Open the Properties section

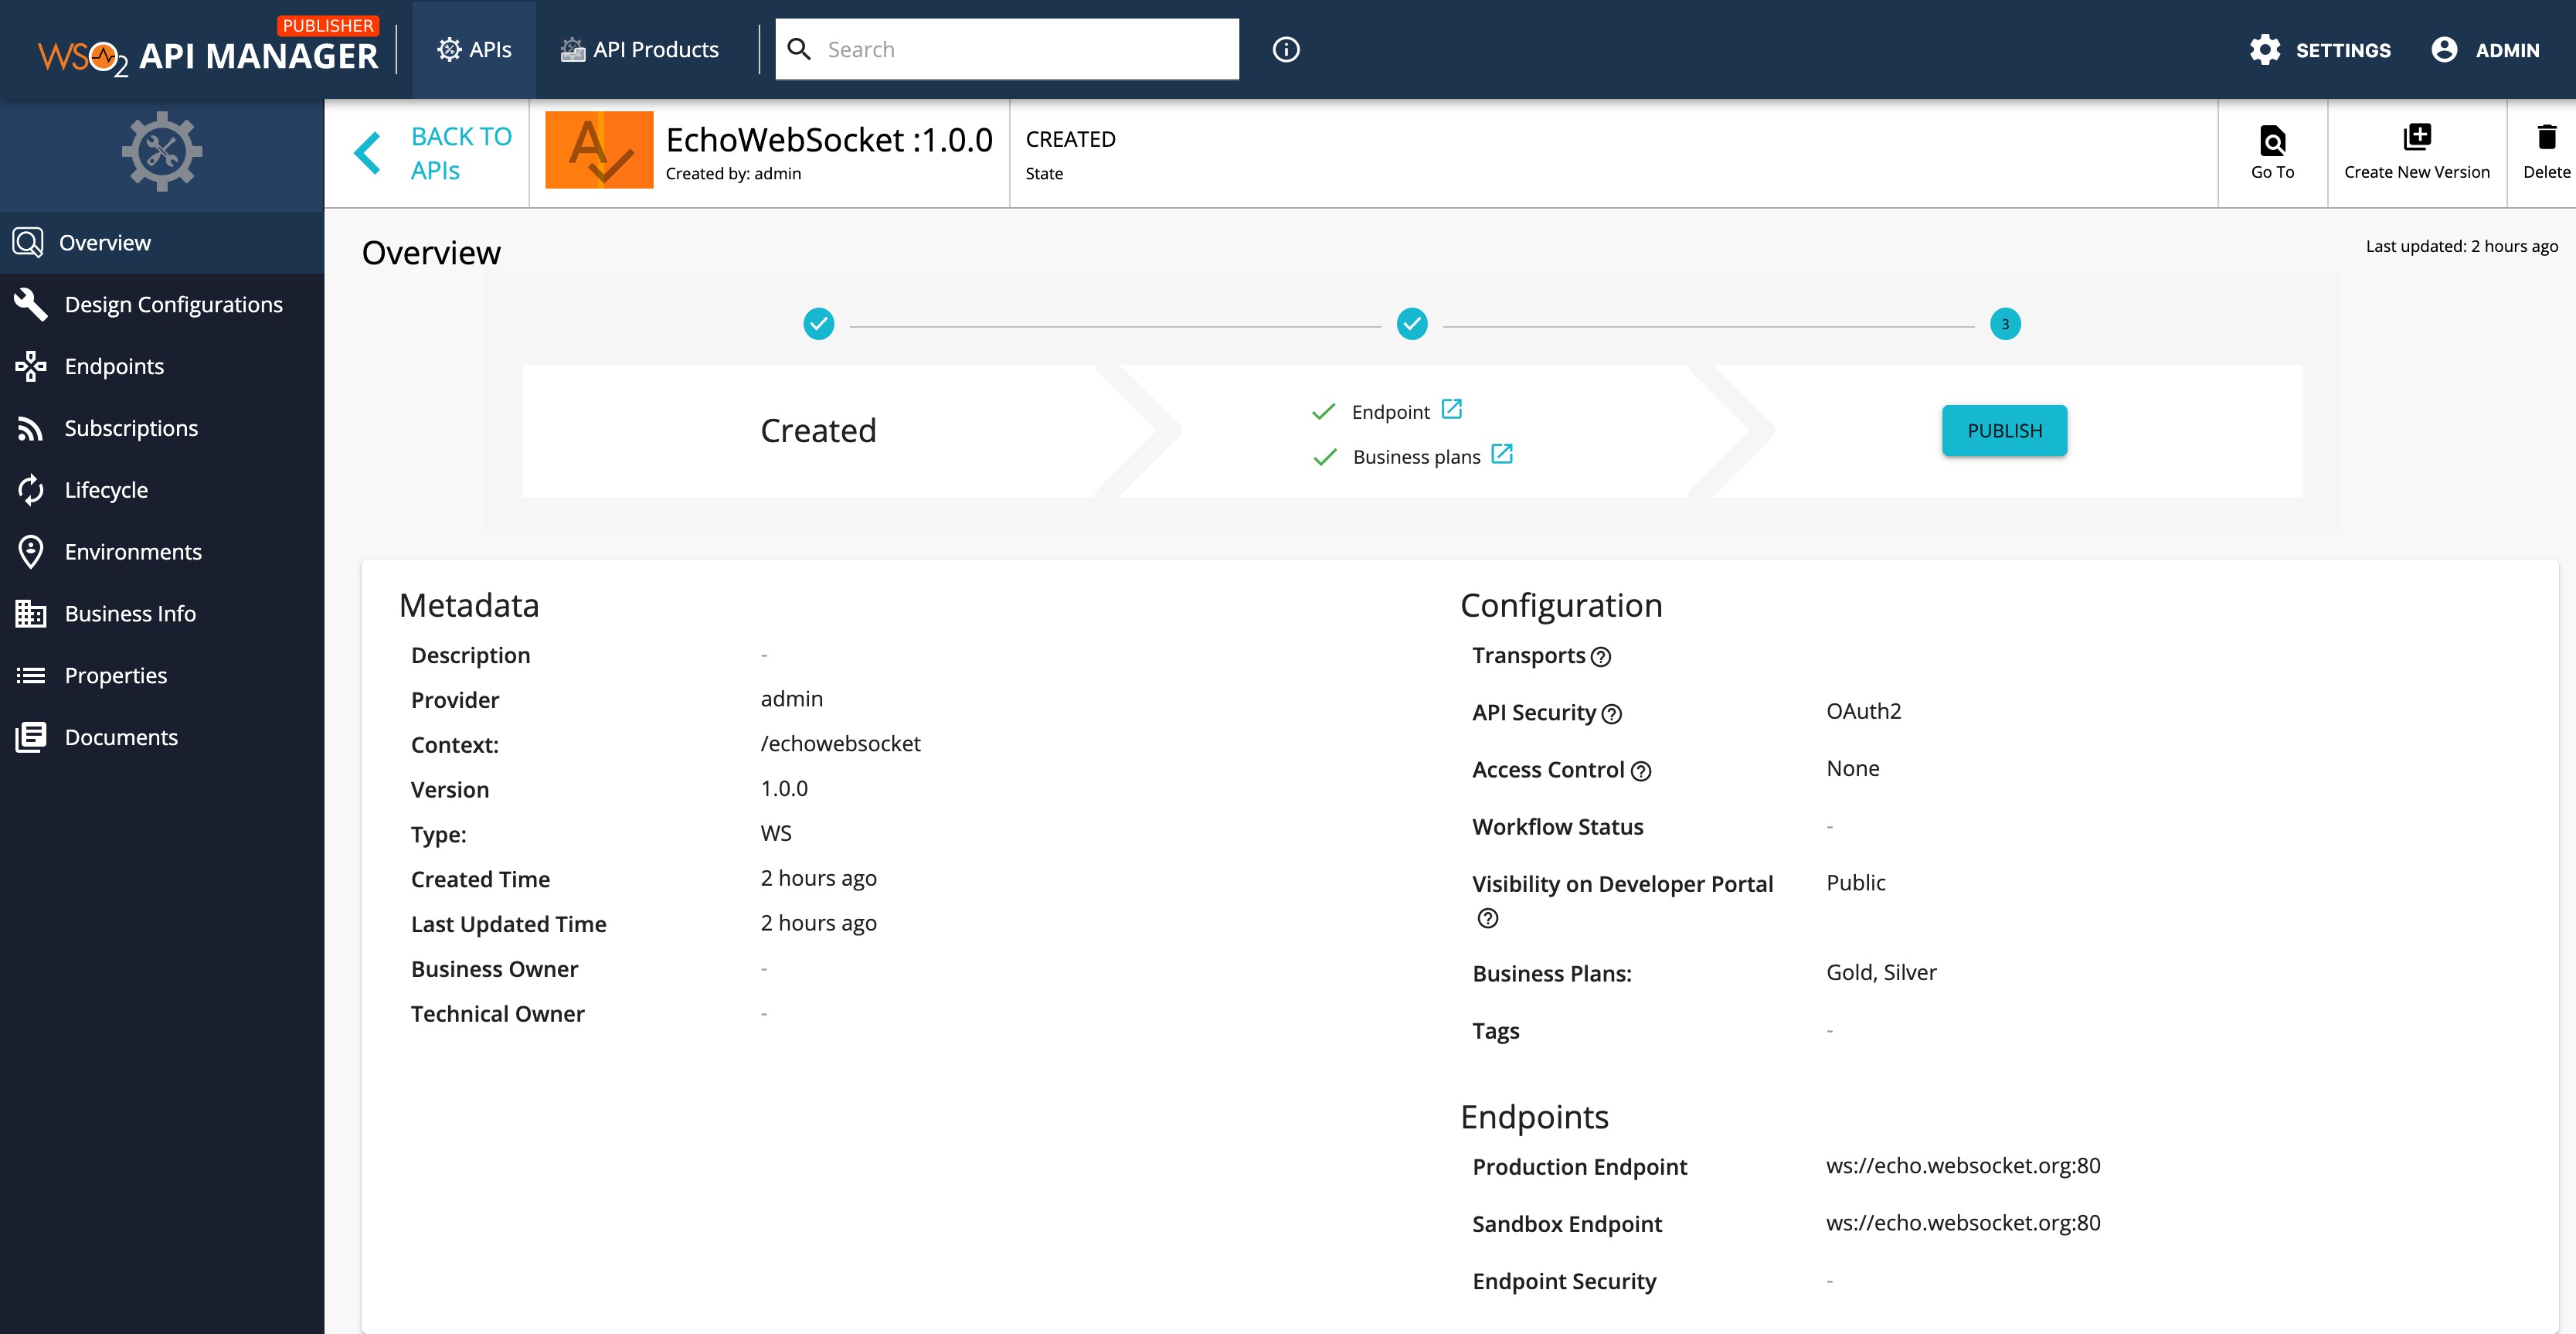pos(115,675)
